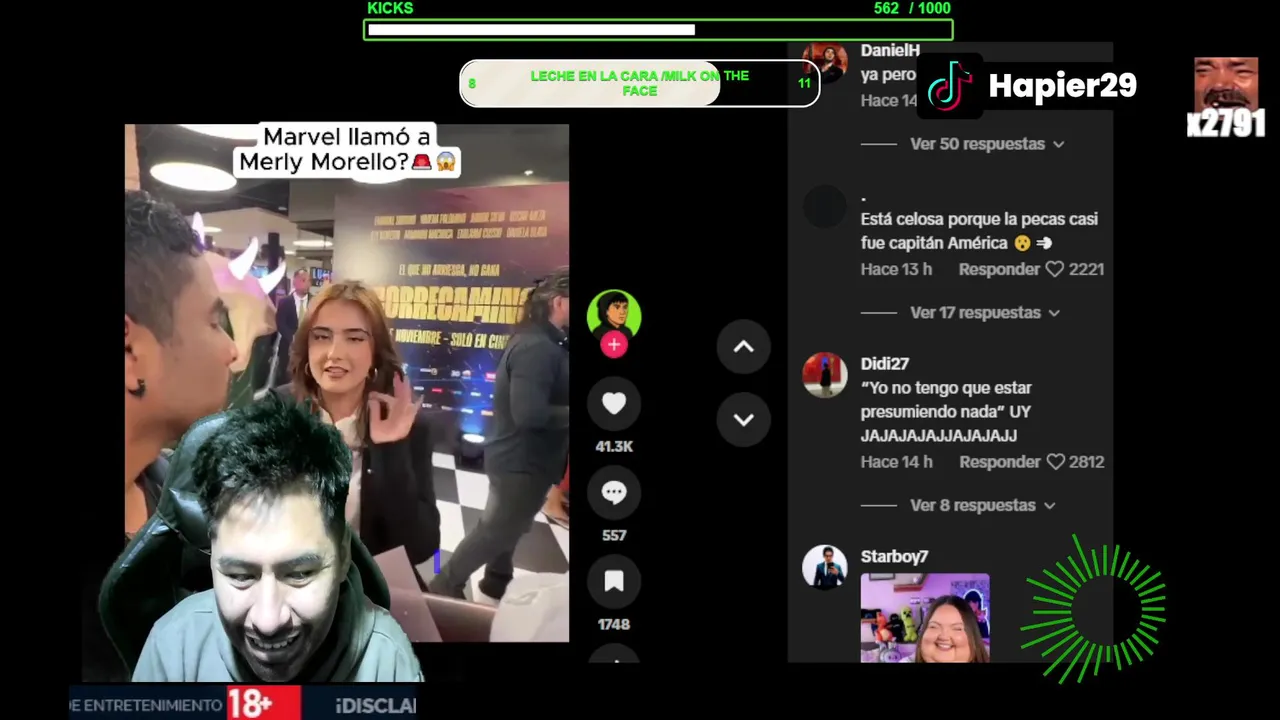Reply to Didi27's comment
This screenshot has width=1280, height=720.
click(x=1000, y=462)
